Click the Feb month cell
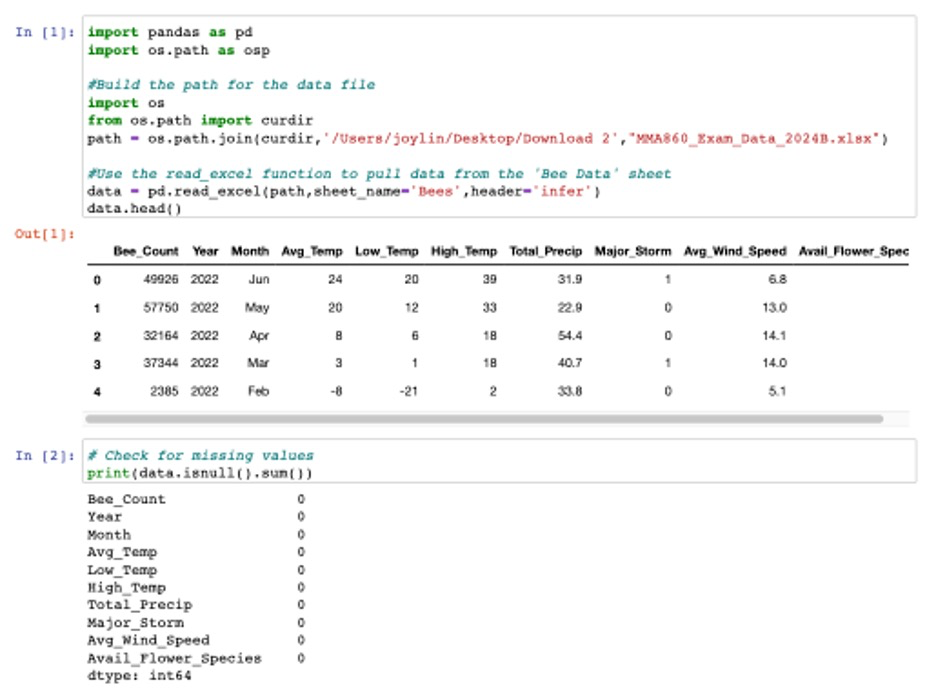Viewport: 936px width, 698px height. [258, 391]
